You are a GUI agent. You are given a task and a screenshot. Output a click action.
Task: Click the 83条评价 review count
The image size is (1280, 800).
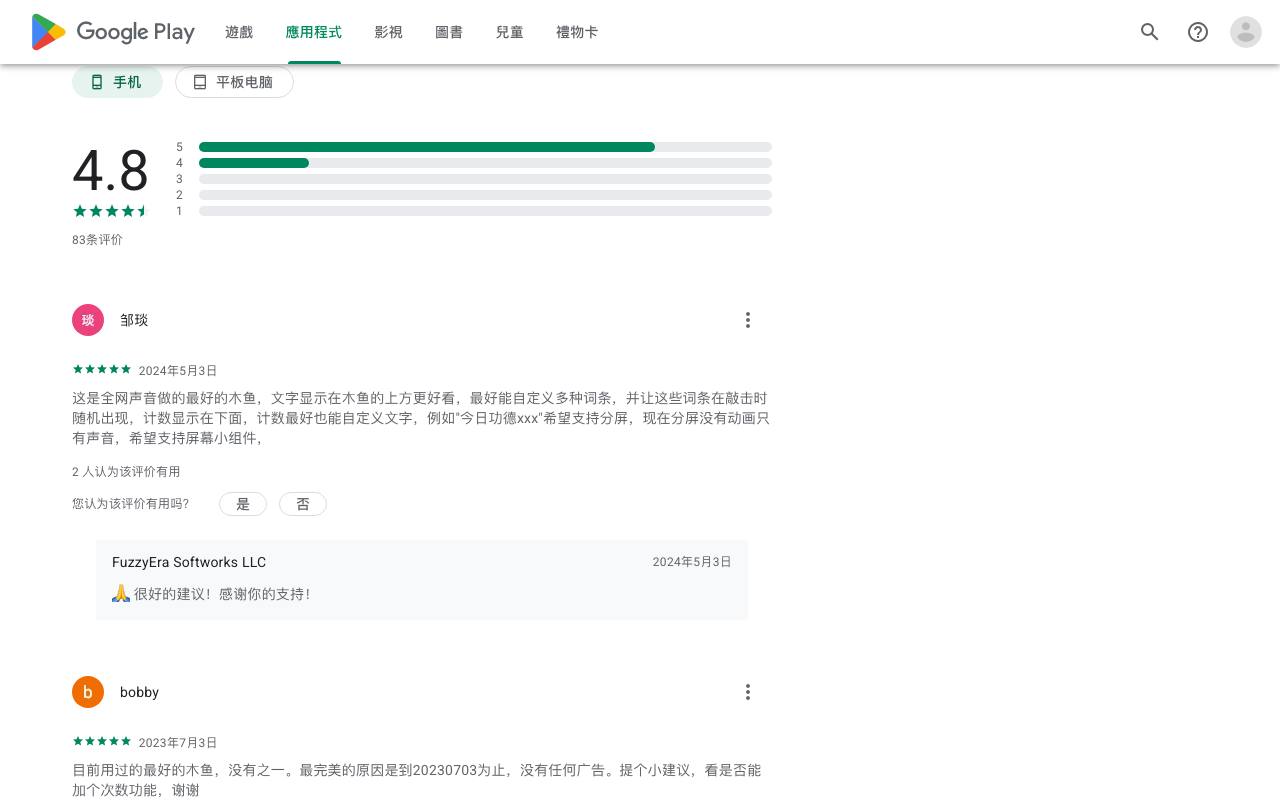97,240
